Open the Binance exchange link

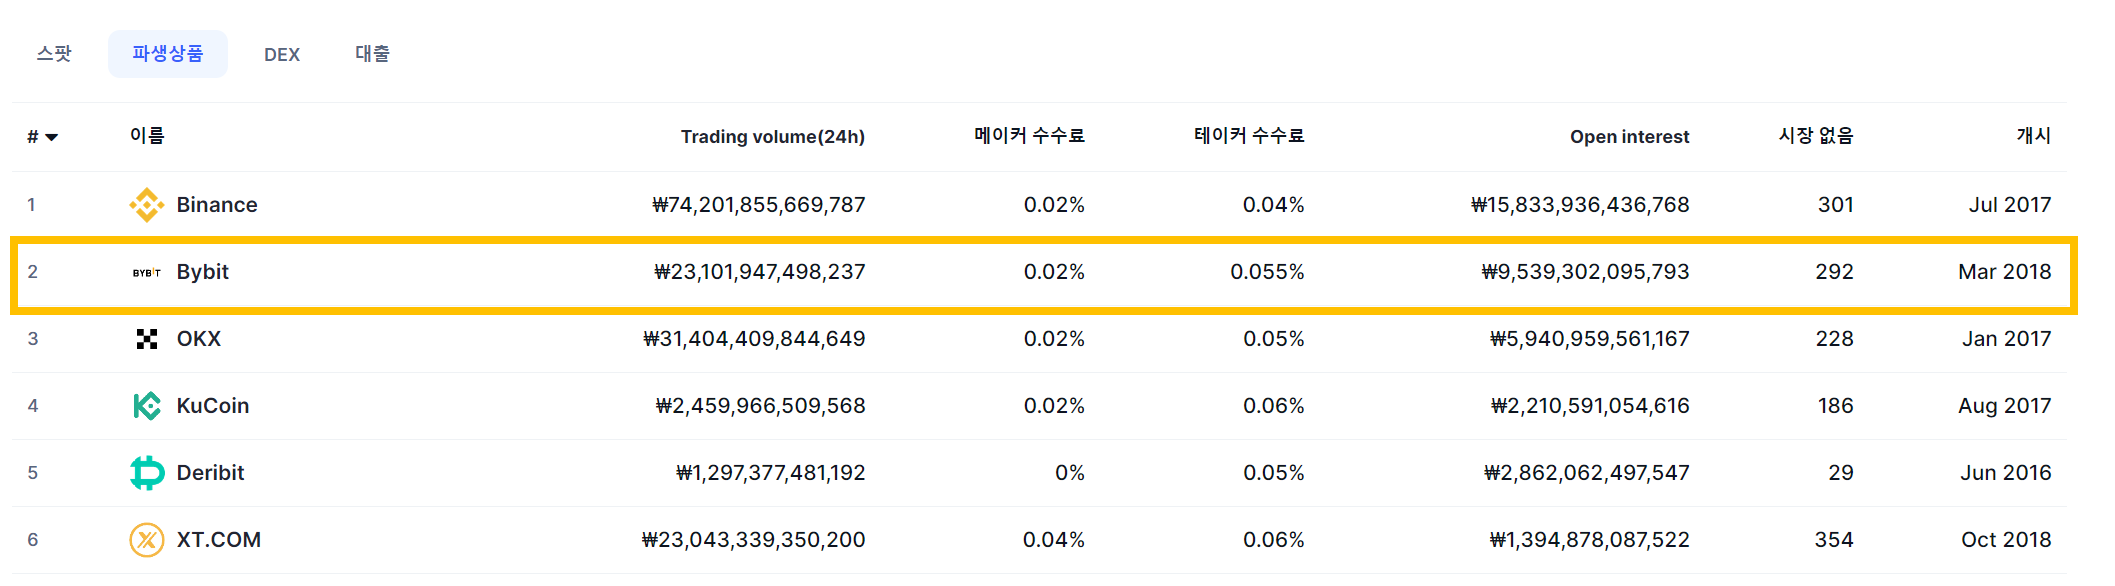(x=217, y=205)
